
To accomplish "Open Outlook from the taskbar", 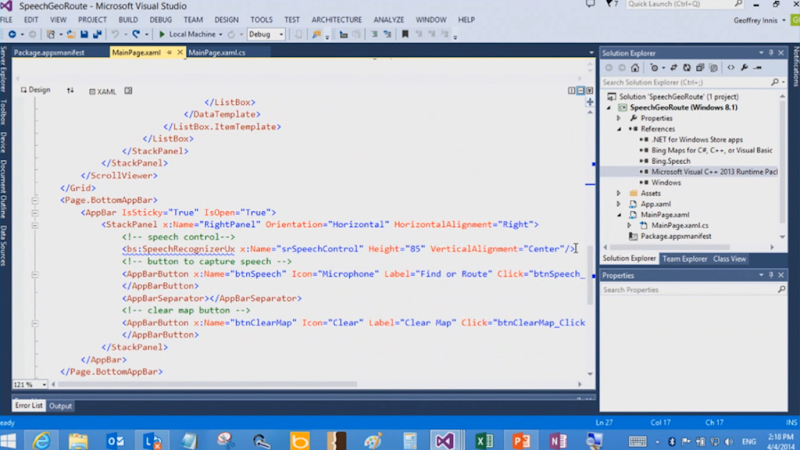I will click(115, 440).
